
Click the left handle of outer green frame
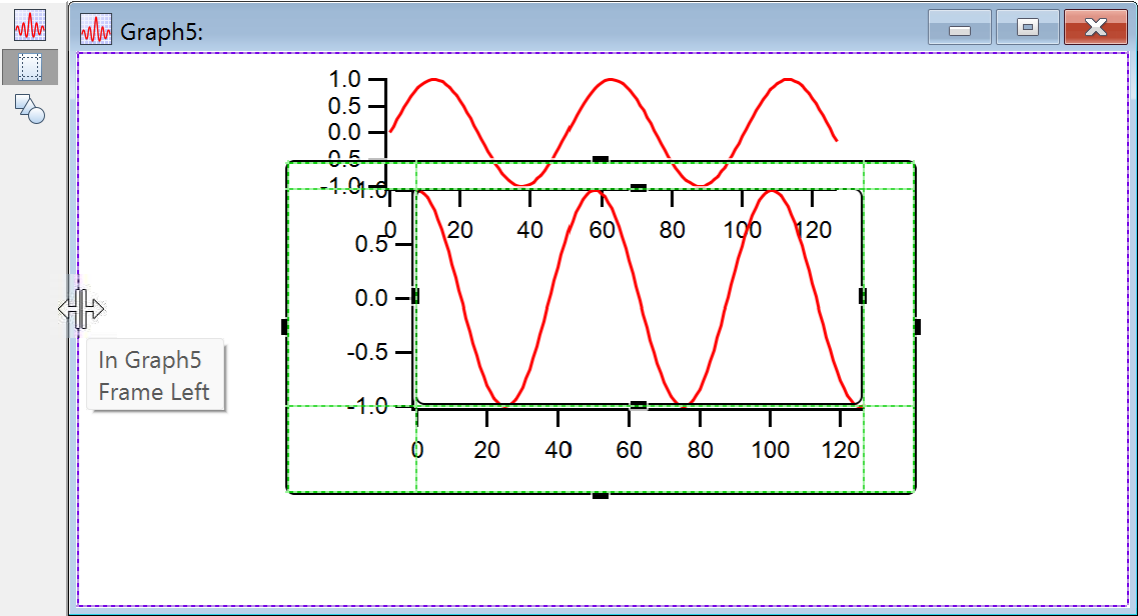[285, 327]
